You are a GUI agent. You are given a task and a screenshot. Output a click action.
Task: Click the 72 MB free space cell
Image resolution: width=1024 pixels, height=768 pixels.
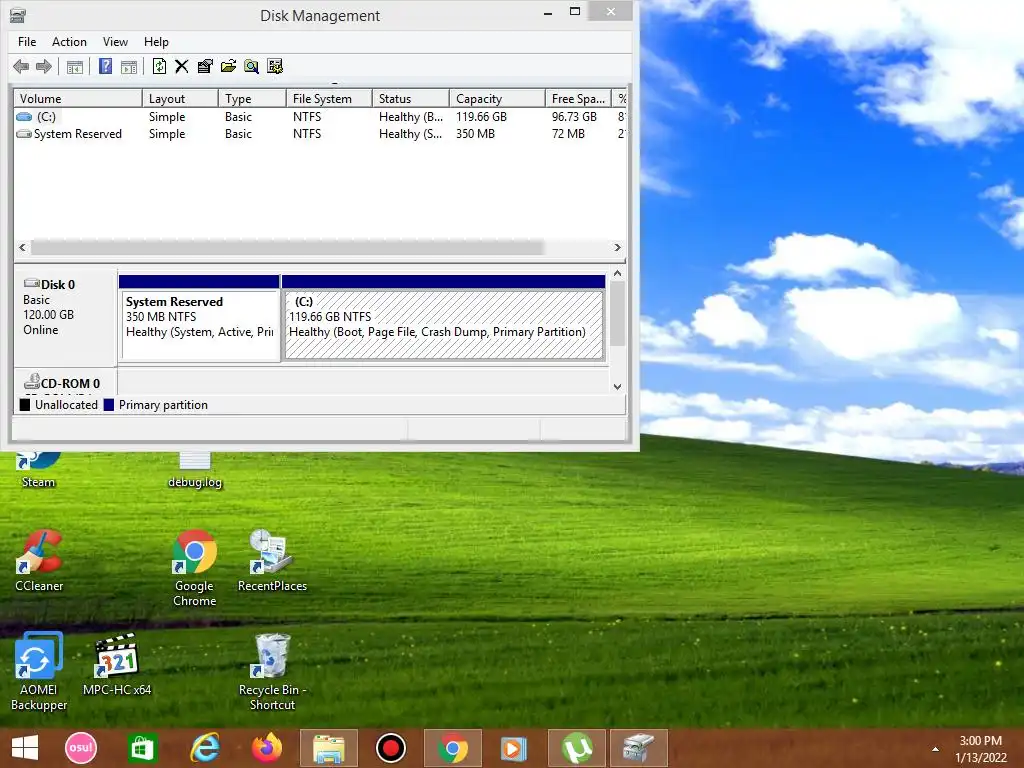tap(568, 134)
